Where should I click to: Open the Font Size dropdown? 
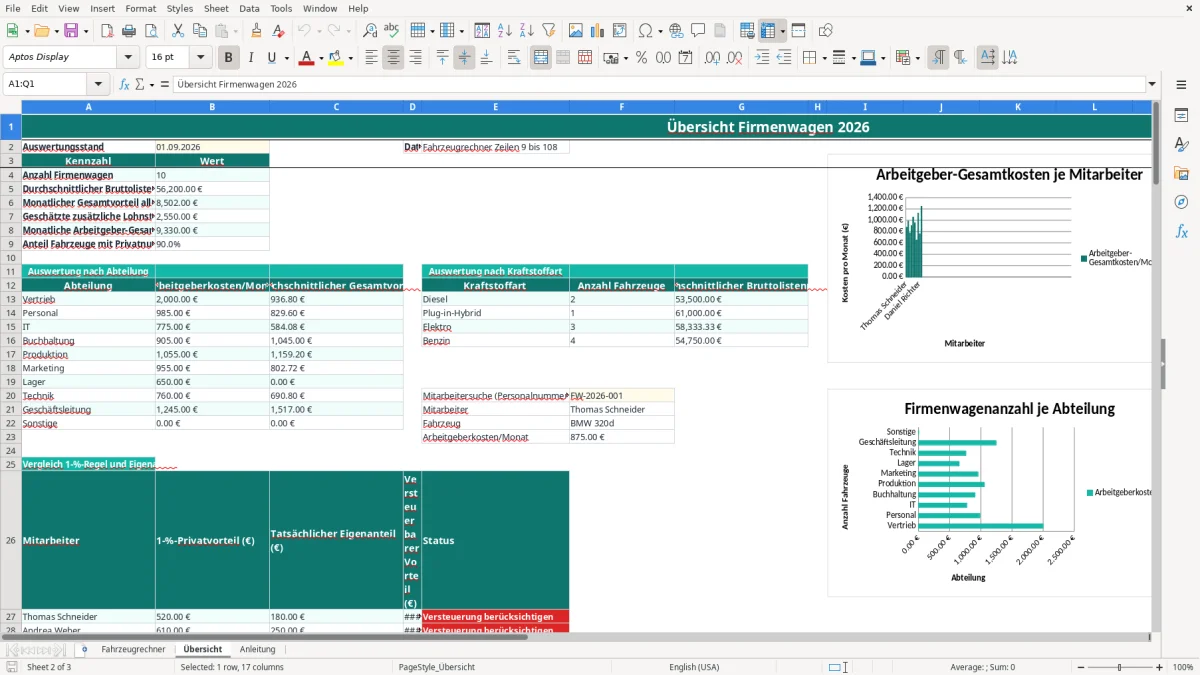click(x=201, y=58)
